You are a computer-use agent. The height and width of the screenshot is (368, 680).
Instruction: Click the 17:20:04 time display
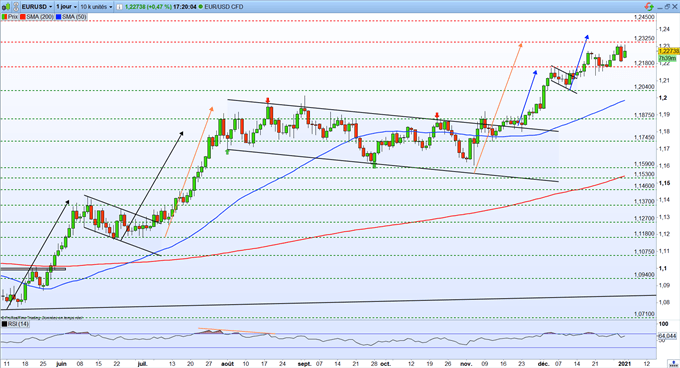tap(185, 7)
